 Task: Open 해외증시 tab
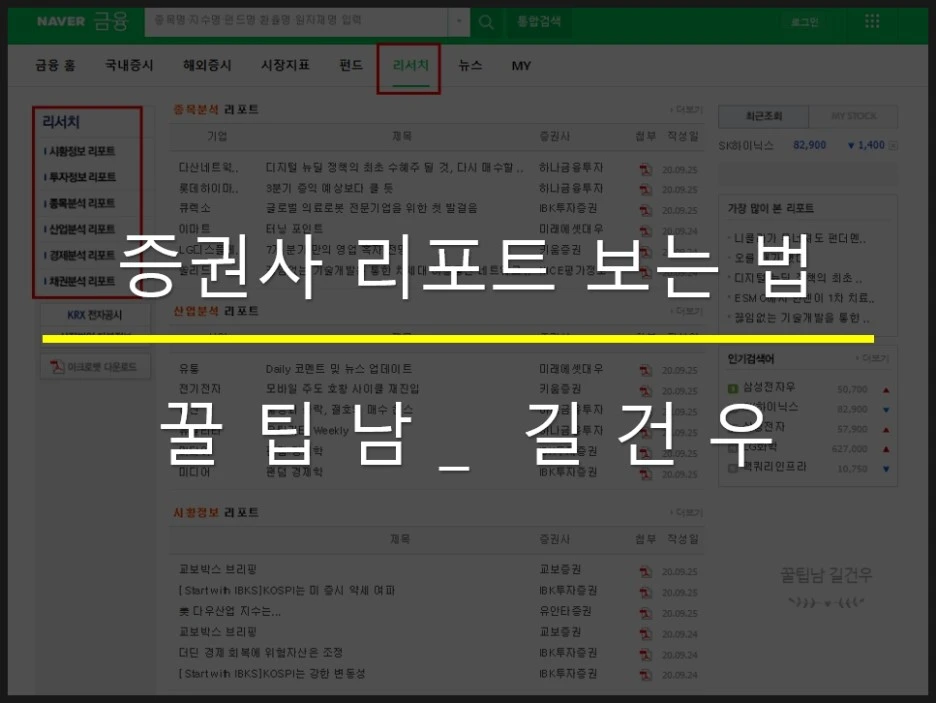[207, 66]
